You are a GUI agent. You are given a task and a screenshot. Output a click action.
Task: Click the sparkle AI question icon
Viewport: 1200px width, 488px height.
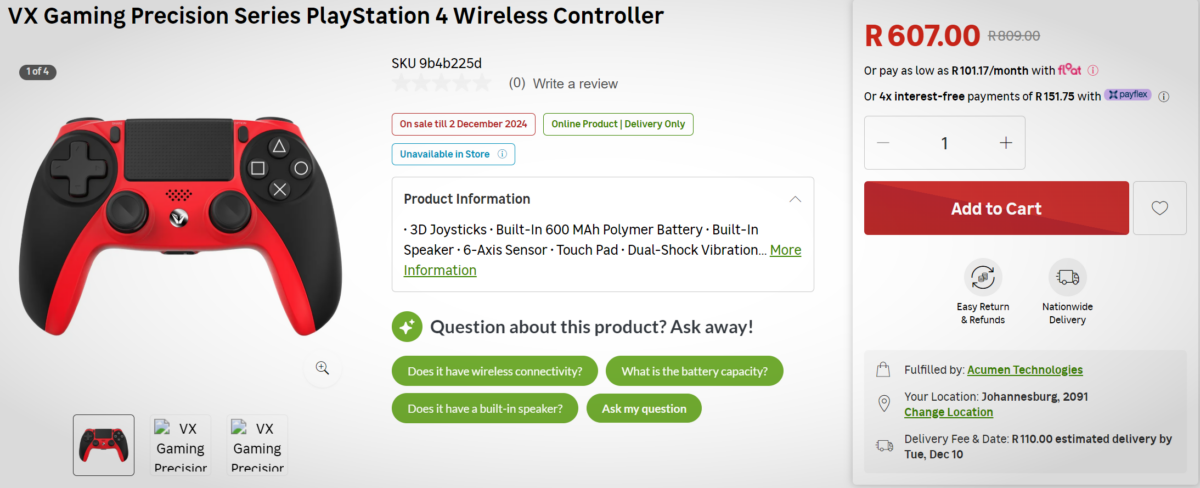pyautogui.click(x=406, y=326)
